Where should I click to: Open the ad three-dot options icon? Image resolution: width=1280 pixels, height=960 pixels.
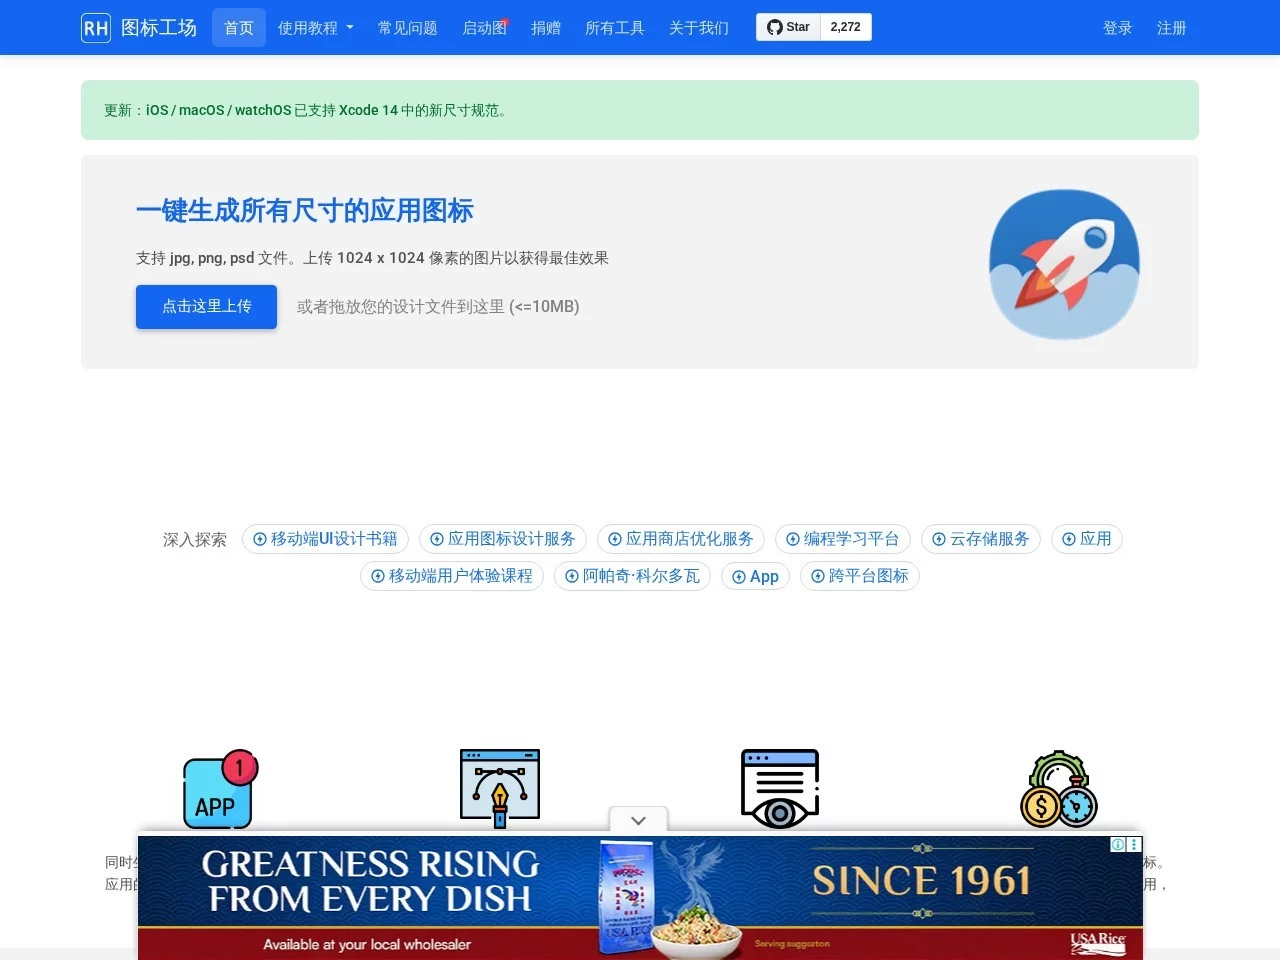(1134, 844)
